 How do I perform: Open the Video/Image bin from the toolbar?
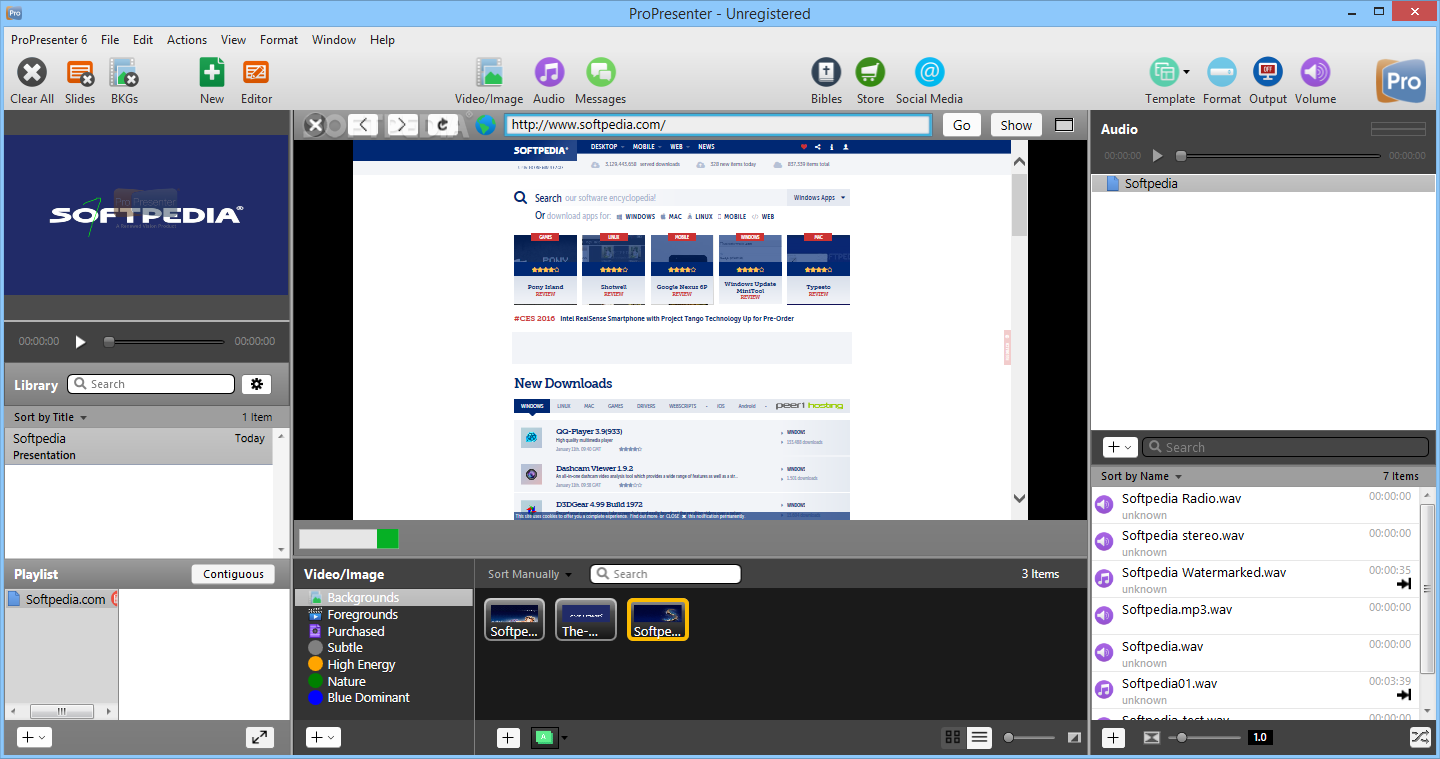point(489,73)
